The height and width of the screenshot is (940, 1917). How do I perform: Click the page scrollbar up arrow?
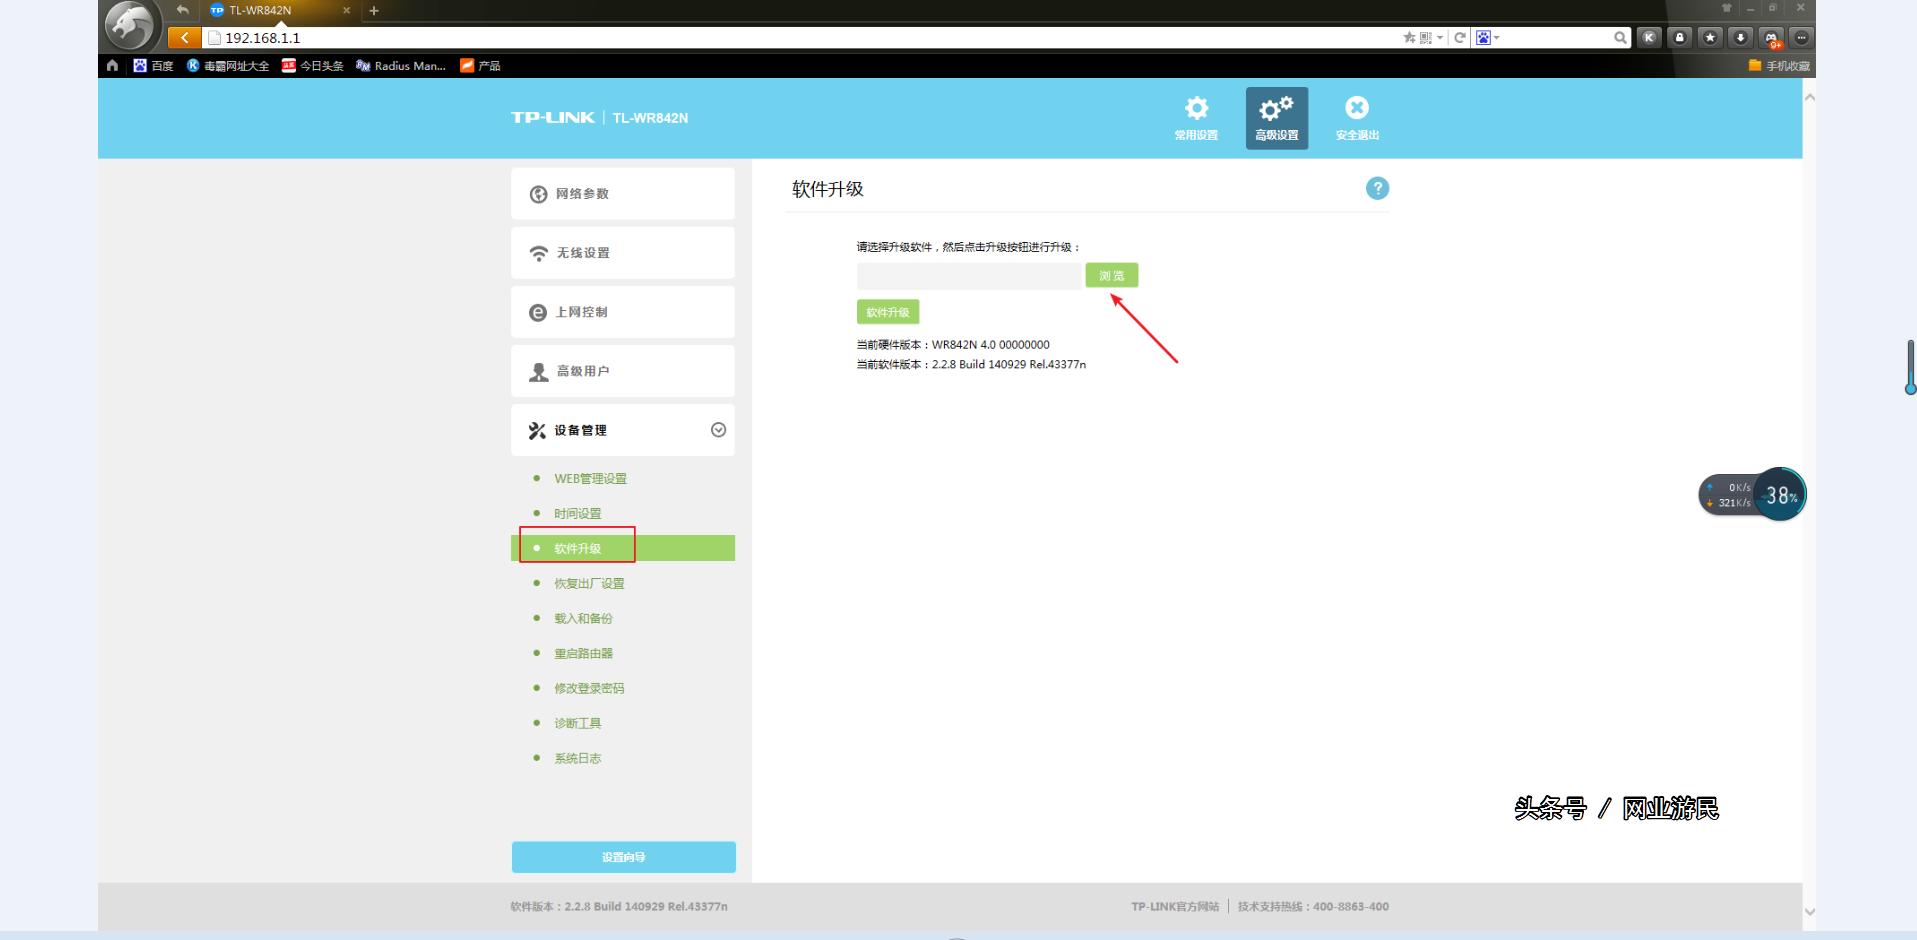pos(1809,97)
